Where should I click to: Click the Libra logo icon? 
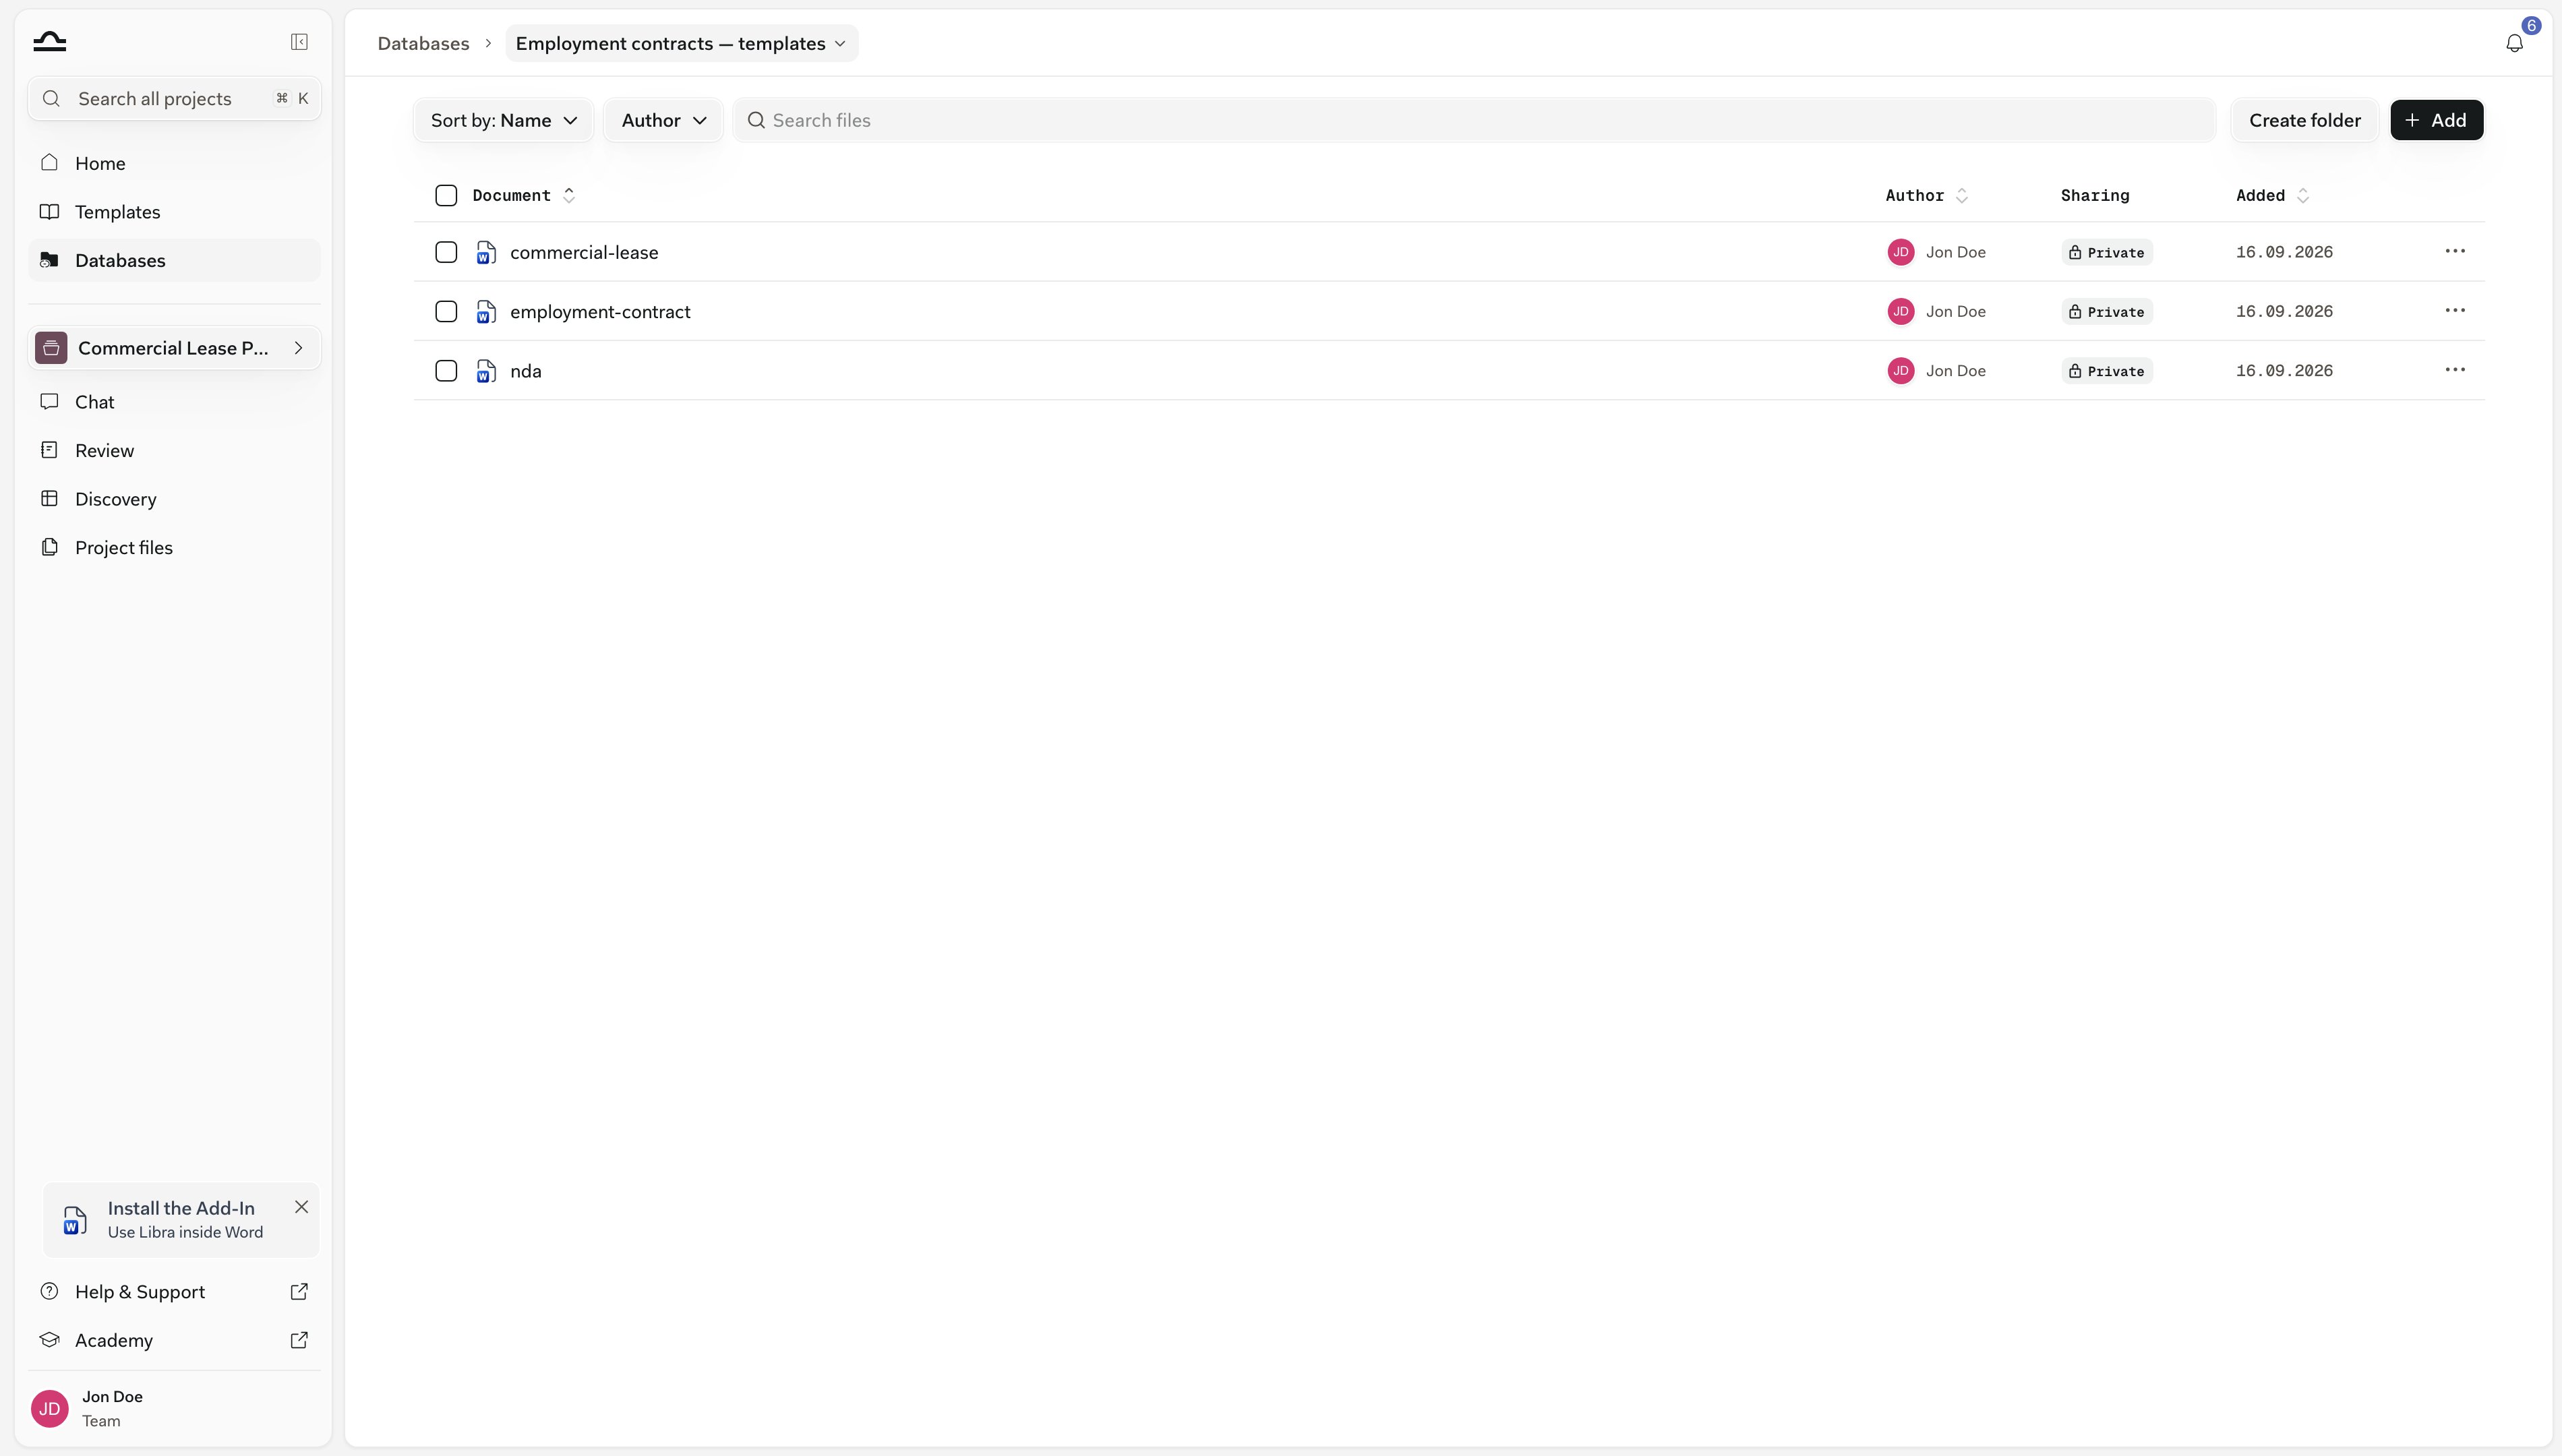pyautogui.click(x=49, y=41)
